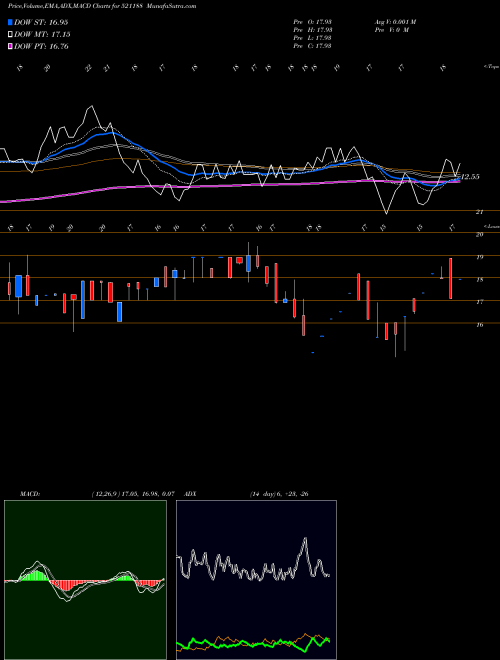Click the 'ADX' panel heading
Image resolution: width=500 pixels, height=660 pixels.
[191, 494]
